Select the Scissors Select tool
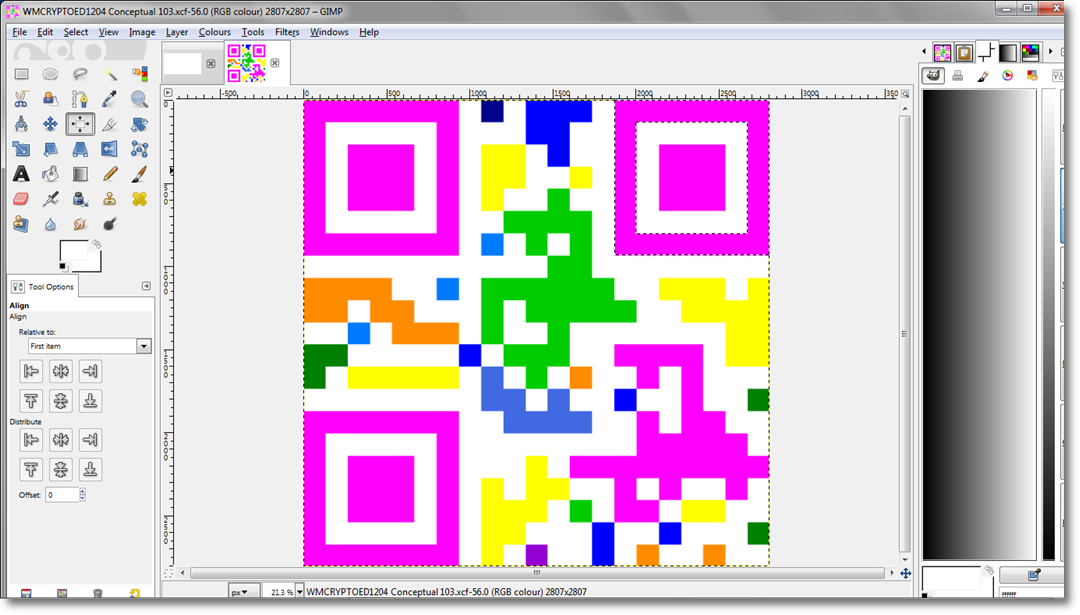The height and width of the screenshot is (615, 1080). 21,99
